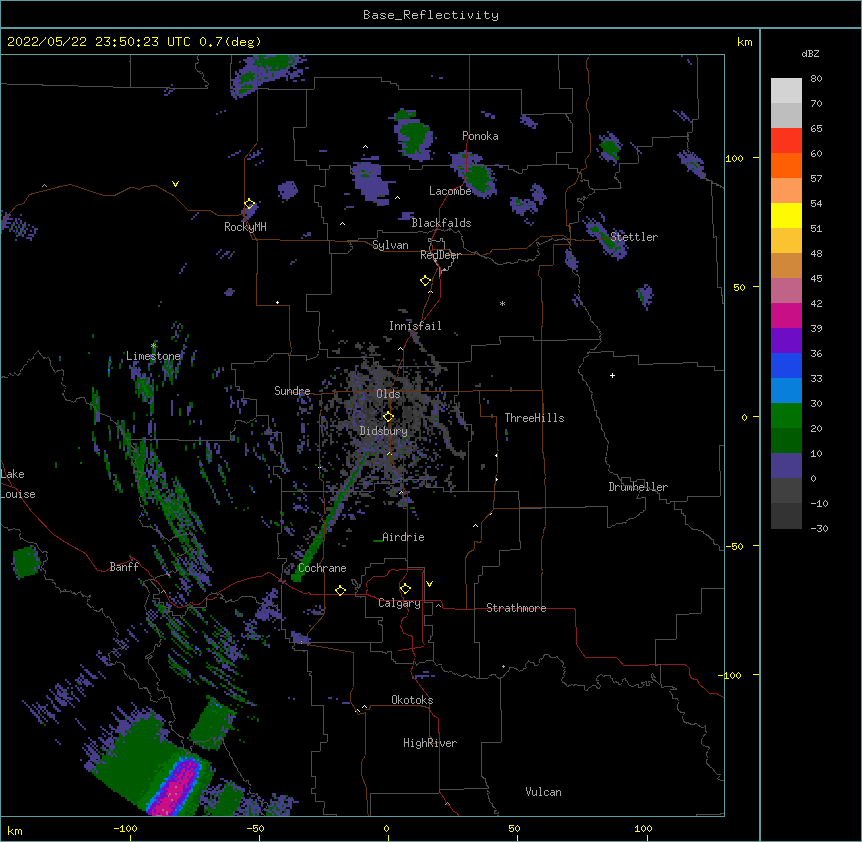Click the Cochrane city label
862x842 pixels.
pyautogui.click(x=322, y=568)
